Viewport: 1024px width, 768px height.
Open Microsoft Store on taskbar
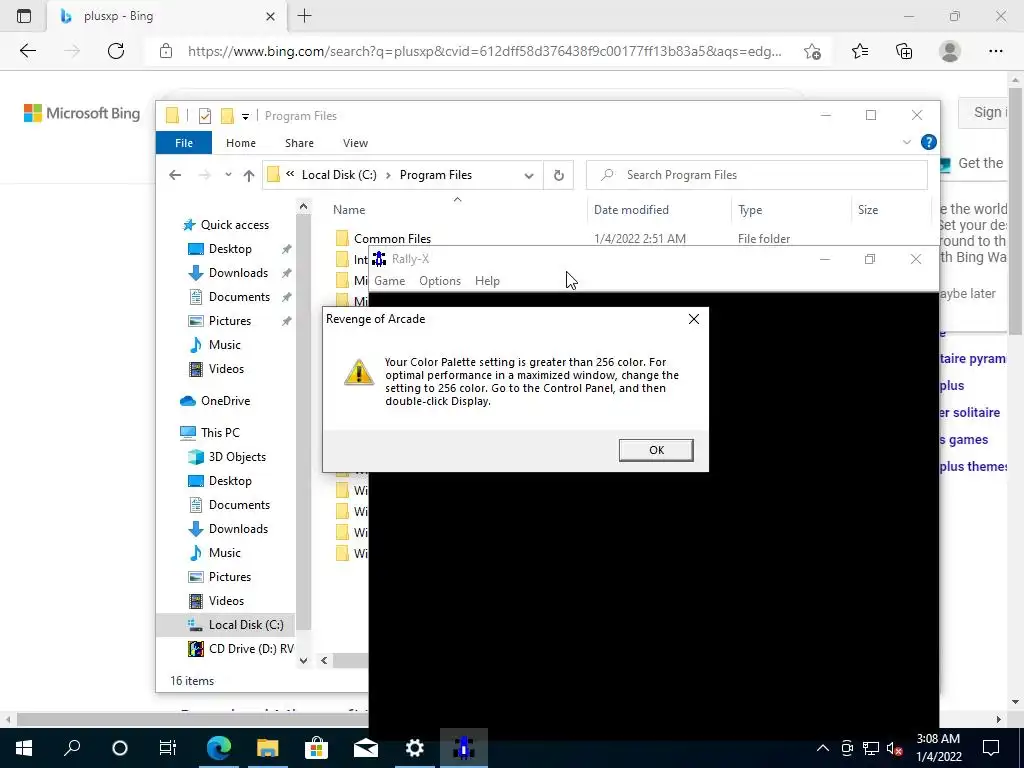(x=316, y=748)
